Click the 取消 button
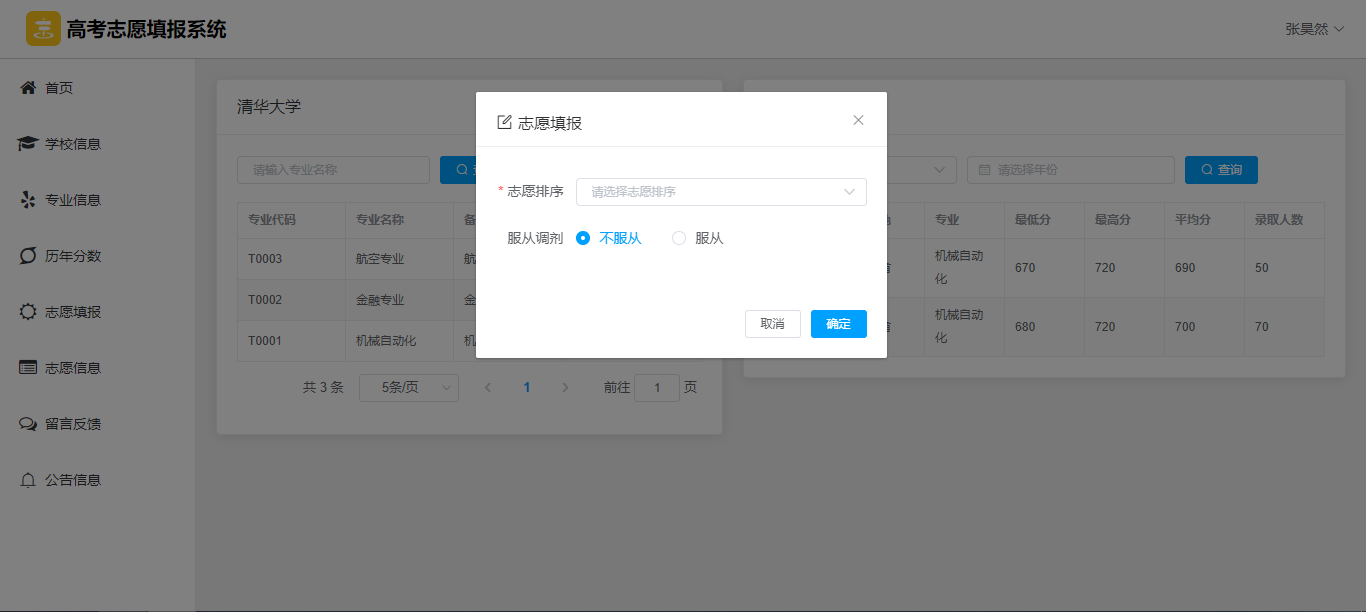 click(x=772, y=324)
